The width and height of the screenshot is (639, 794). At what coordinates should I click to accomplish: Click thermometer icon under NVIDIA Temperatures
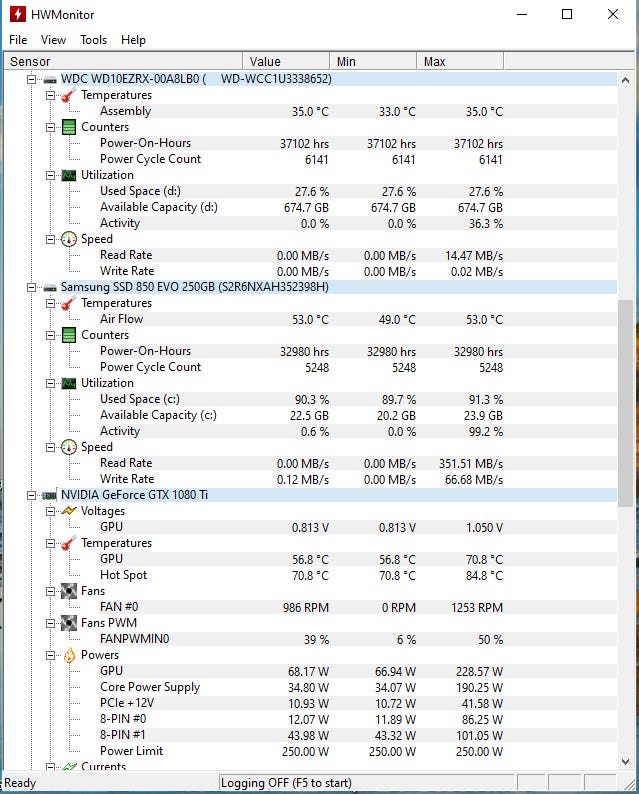68,543
